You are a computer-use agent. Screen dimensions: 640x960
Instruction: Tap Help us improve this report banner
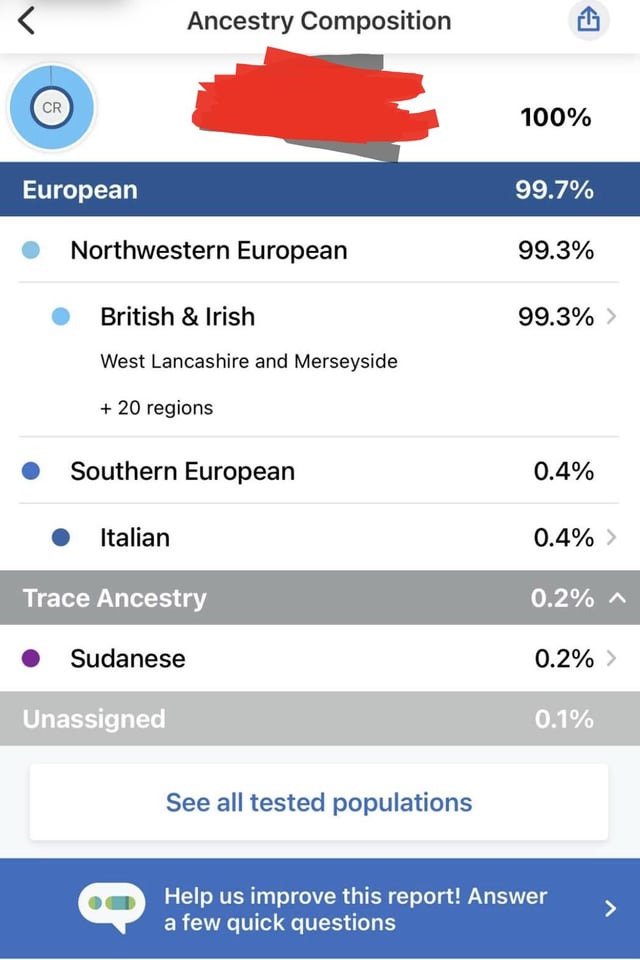coord(355,908)
